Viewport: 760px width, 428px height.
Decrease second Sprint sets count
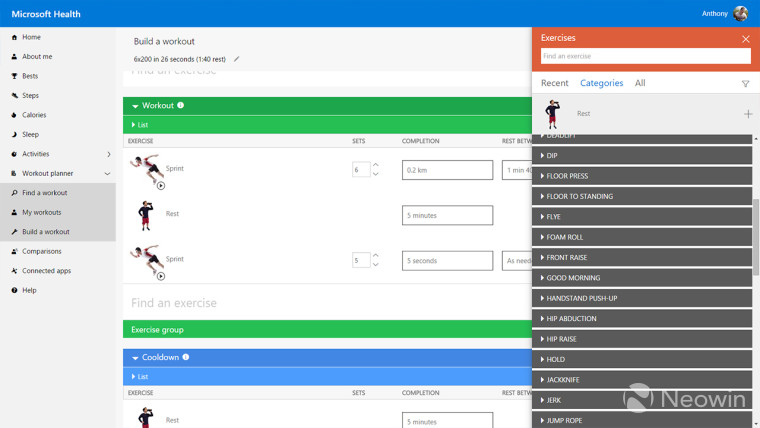pos(376,265)
